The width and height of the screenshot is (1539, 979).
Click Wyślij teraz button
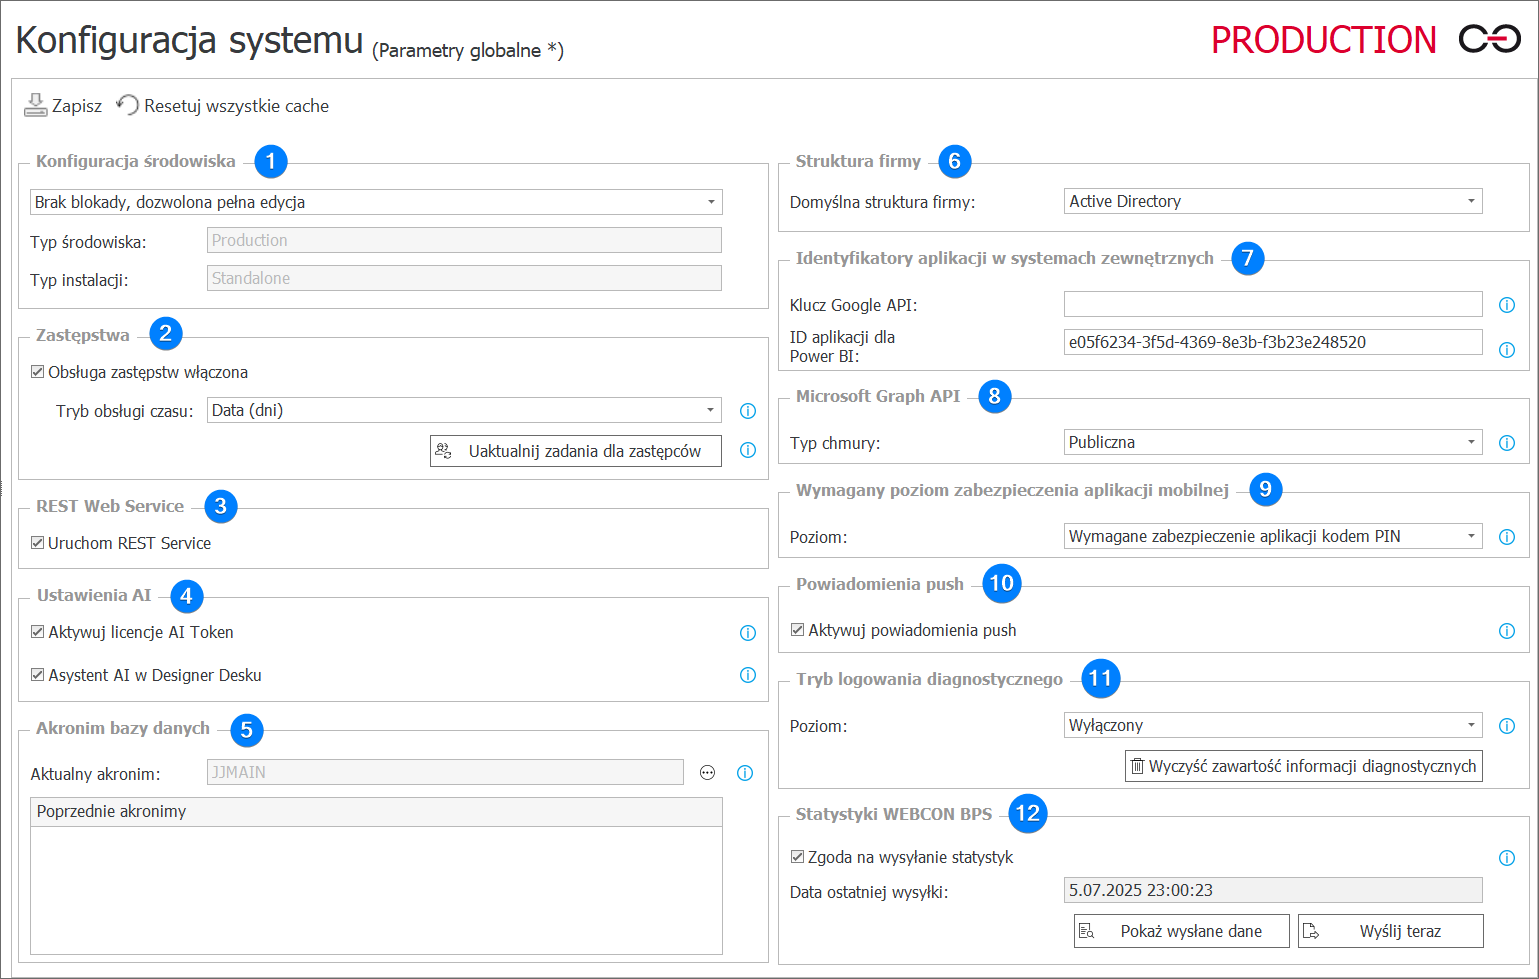pos(1391,931)
